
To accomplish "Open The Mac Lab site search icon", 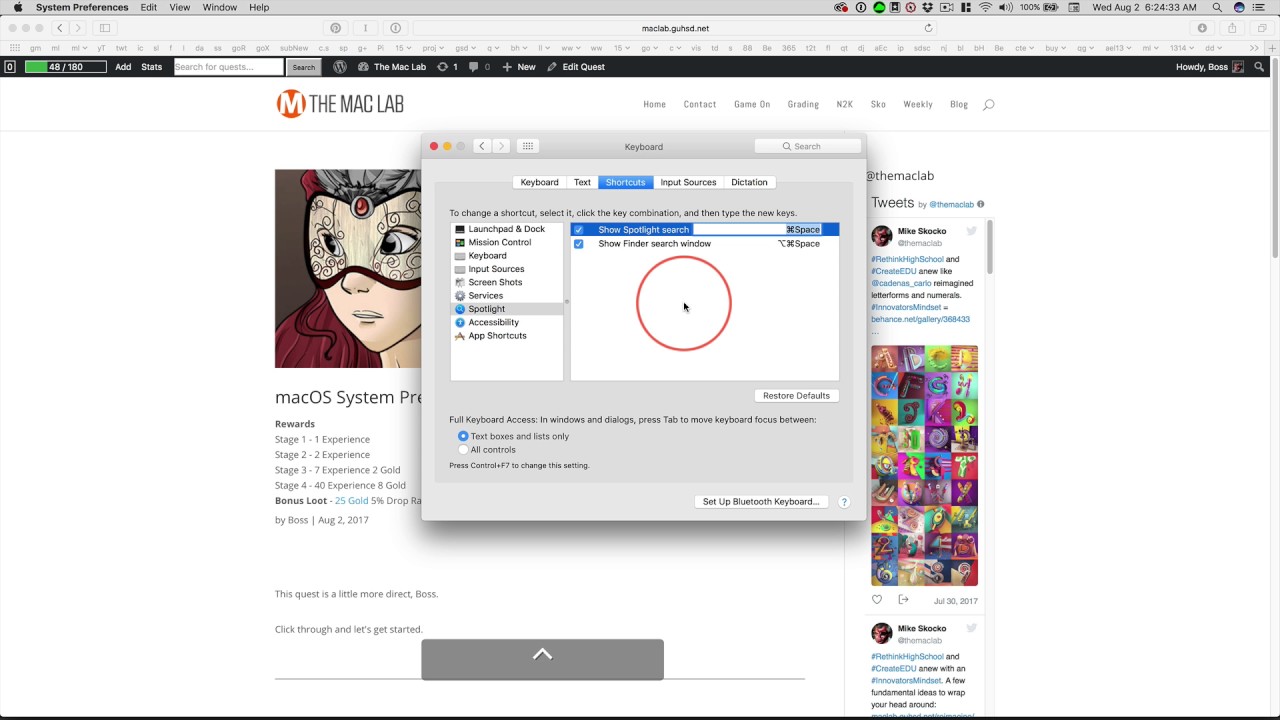I will click(988, 104).
